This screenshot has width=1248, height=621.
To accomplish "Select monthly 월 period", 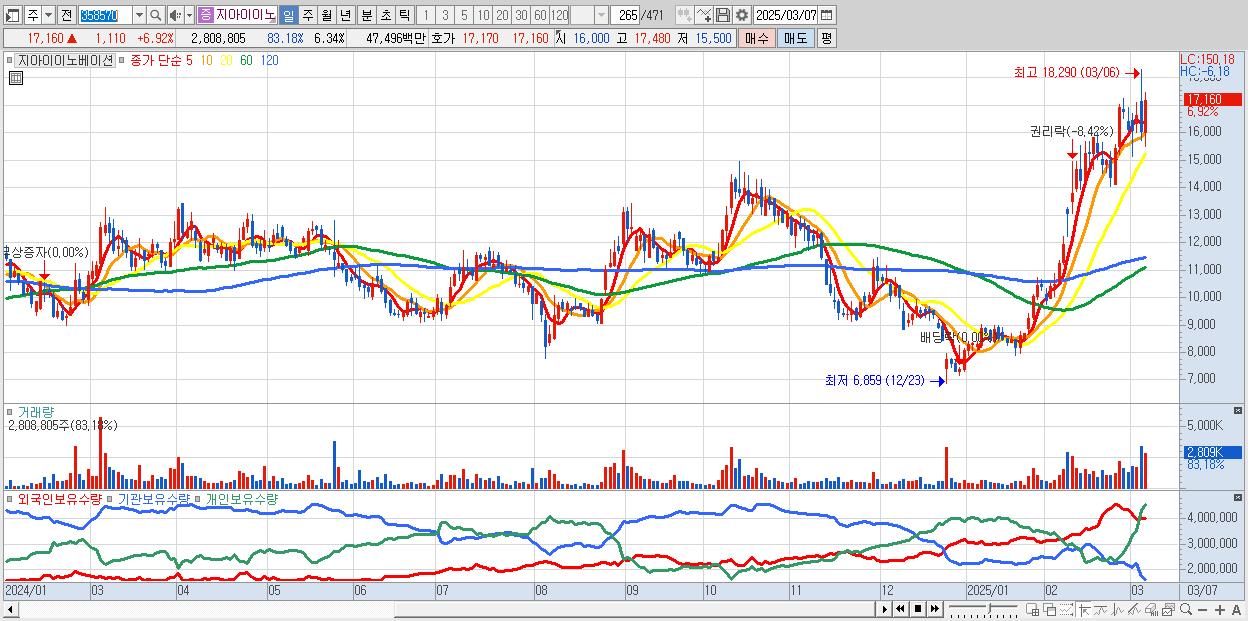I will coord(326,15).
